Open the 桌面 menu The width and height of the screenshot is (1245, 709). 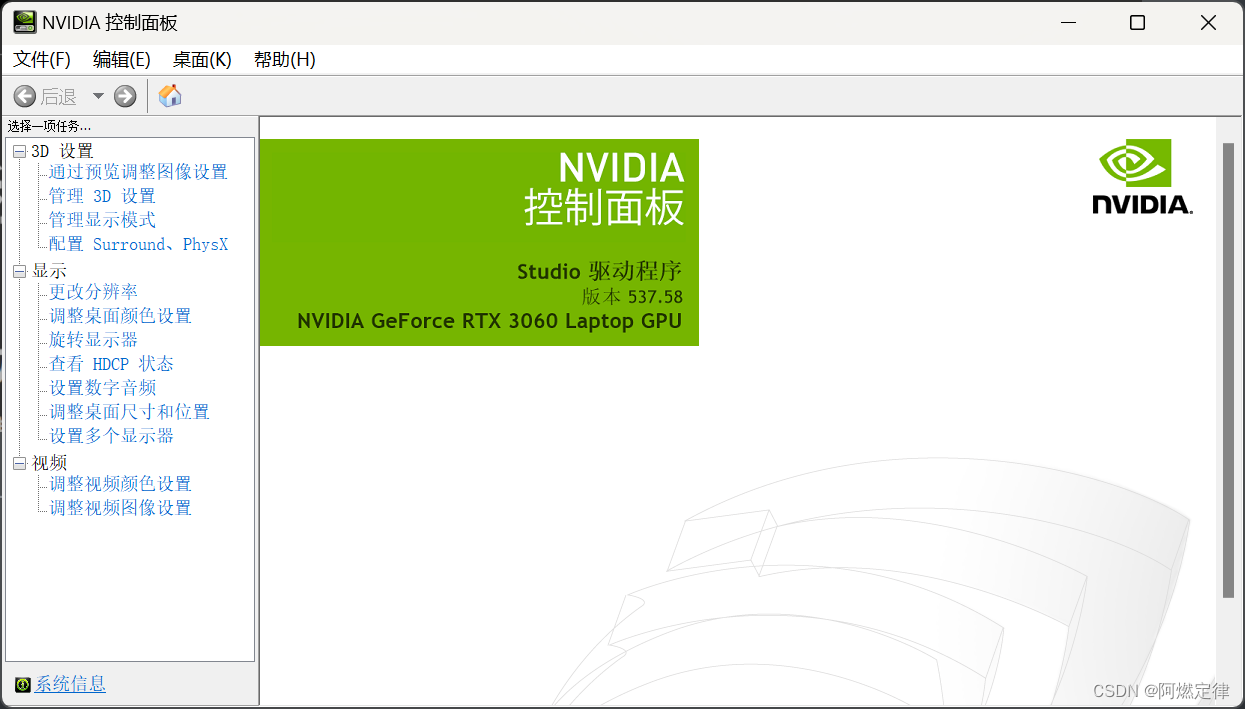click(x=201, y=59)
